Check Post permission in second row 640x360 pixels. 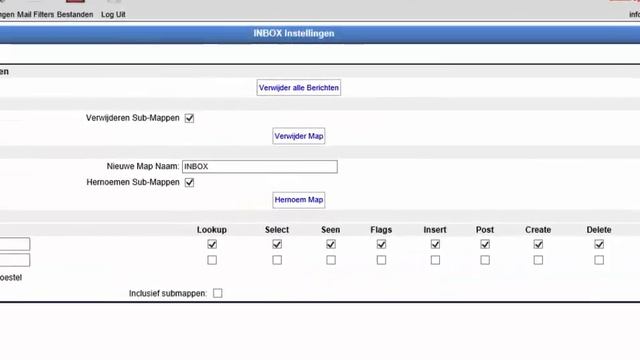(485, 260)
